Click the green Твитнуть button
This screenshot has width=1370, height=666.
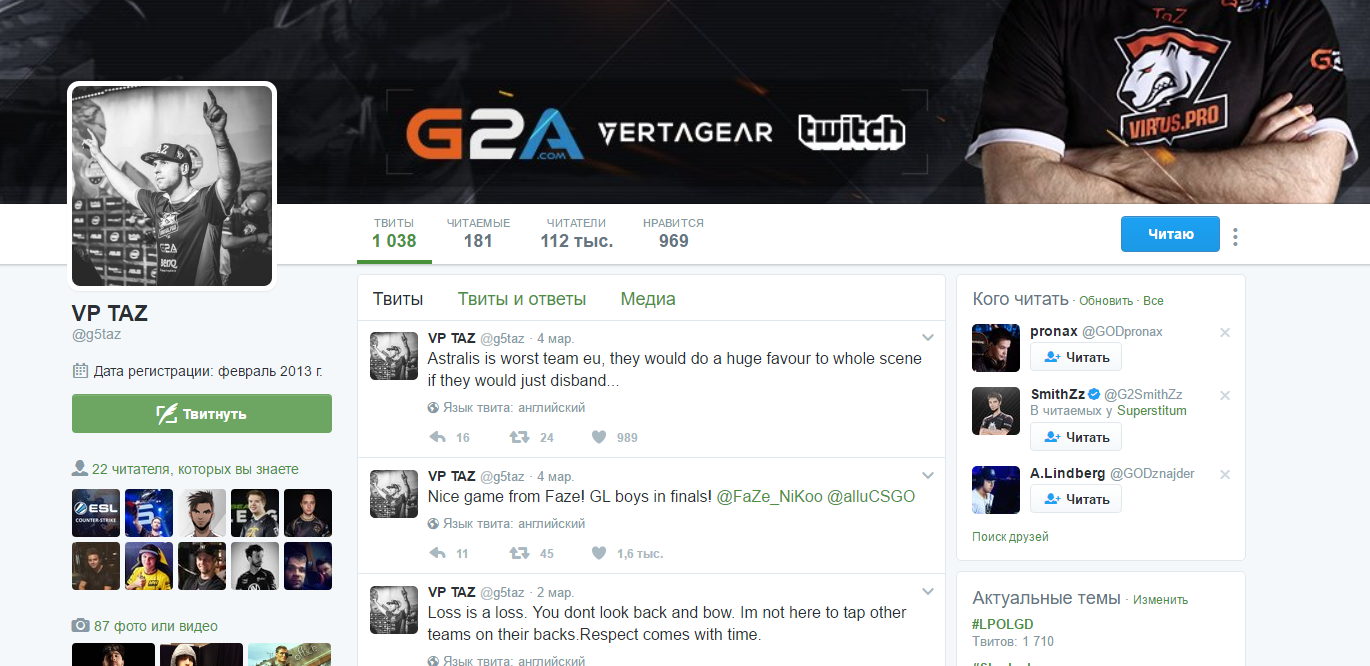(202, 414)
